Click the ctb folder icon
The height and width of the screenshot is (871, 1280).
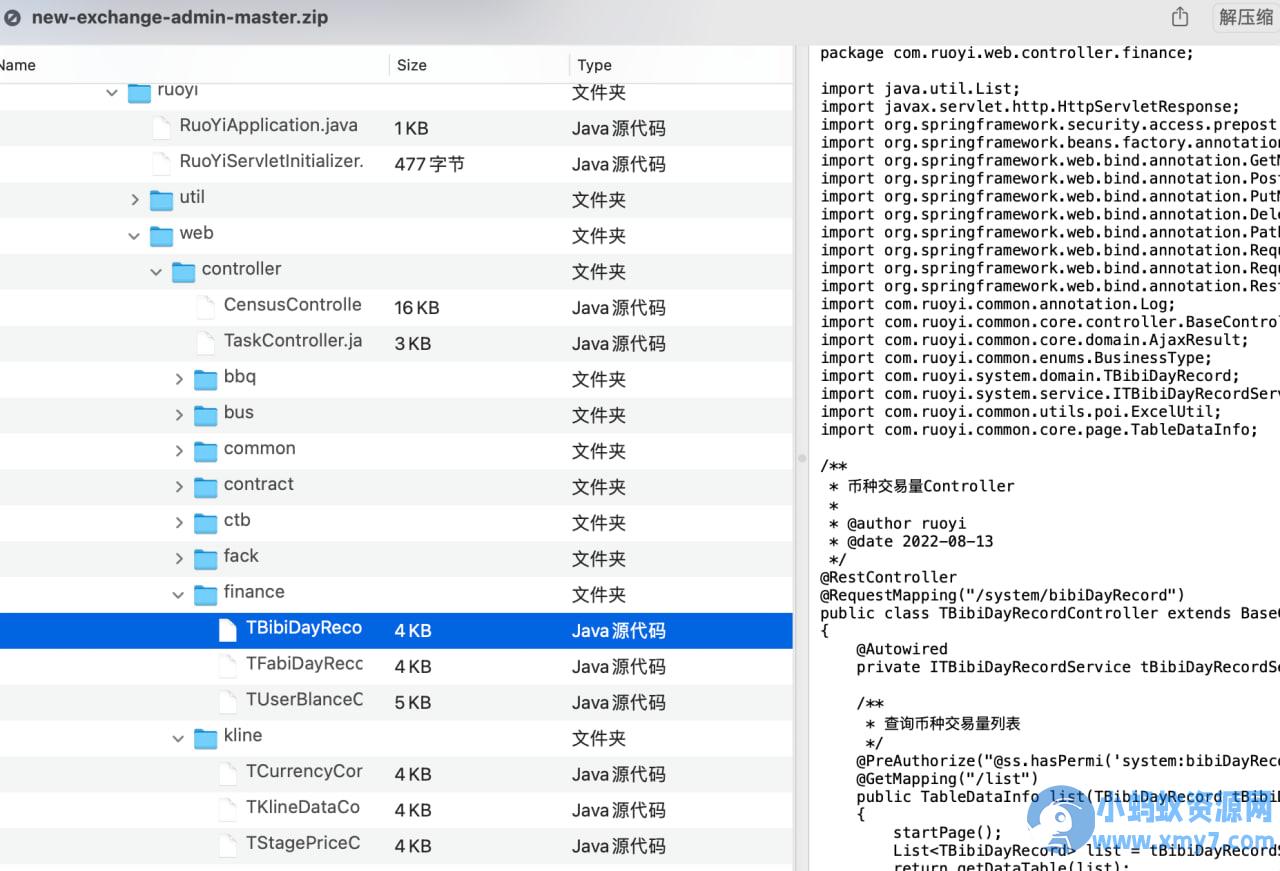205,523
